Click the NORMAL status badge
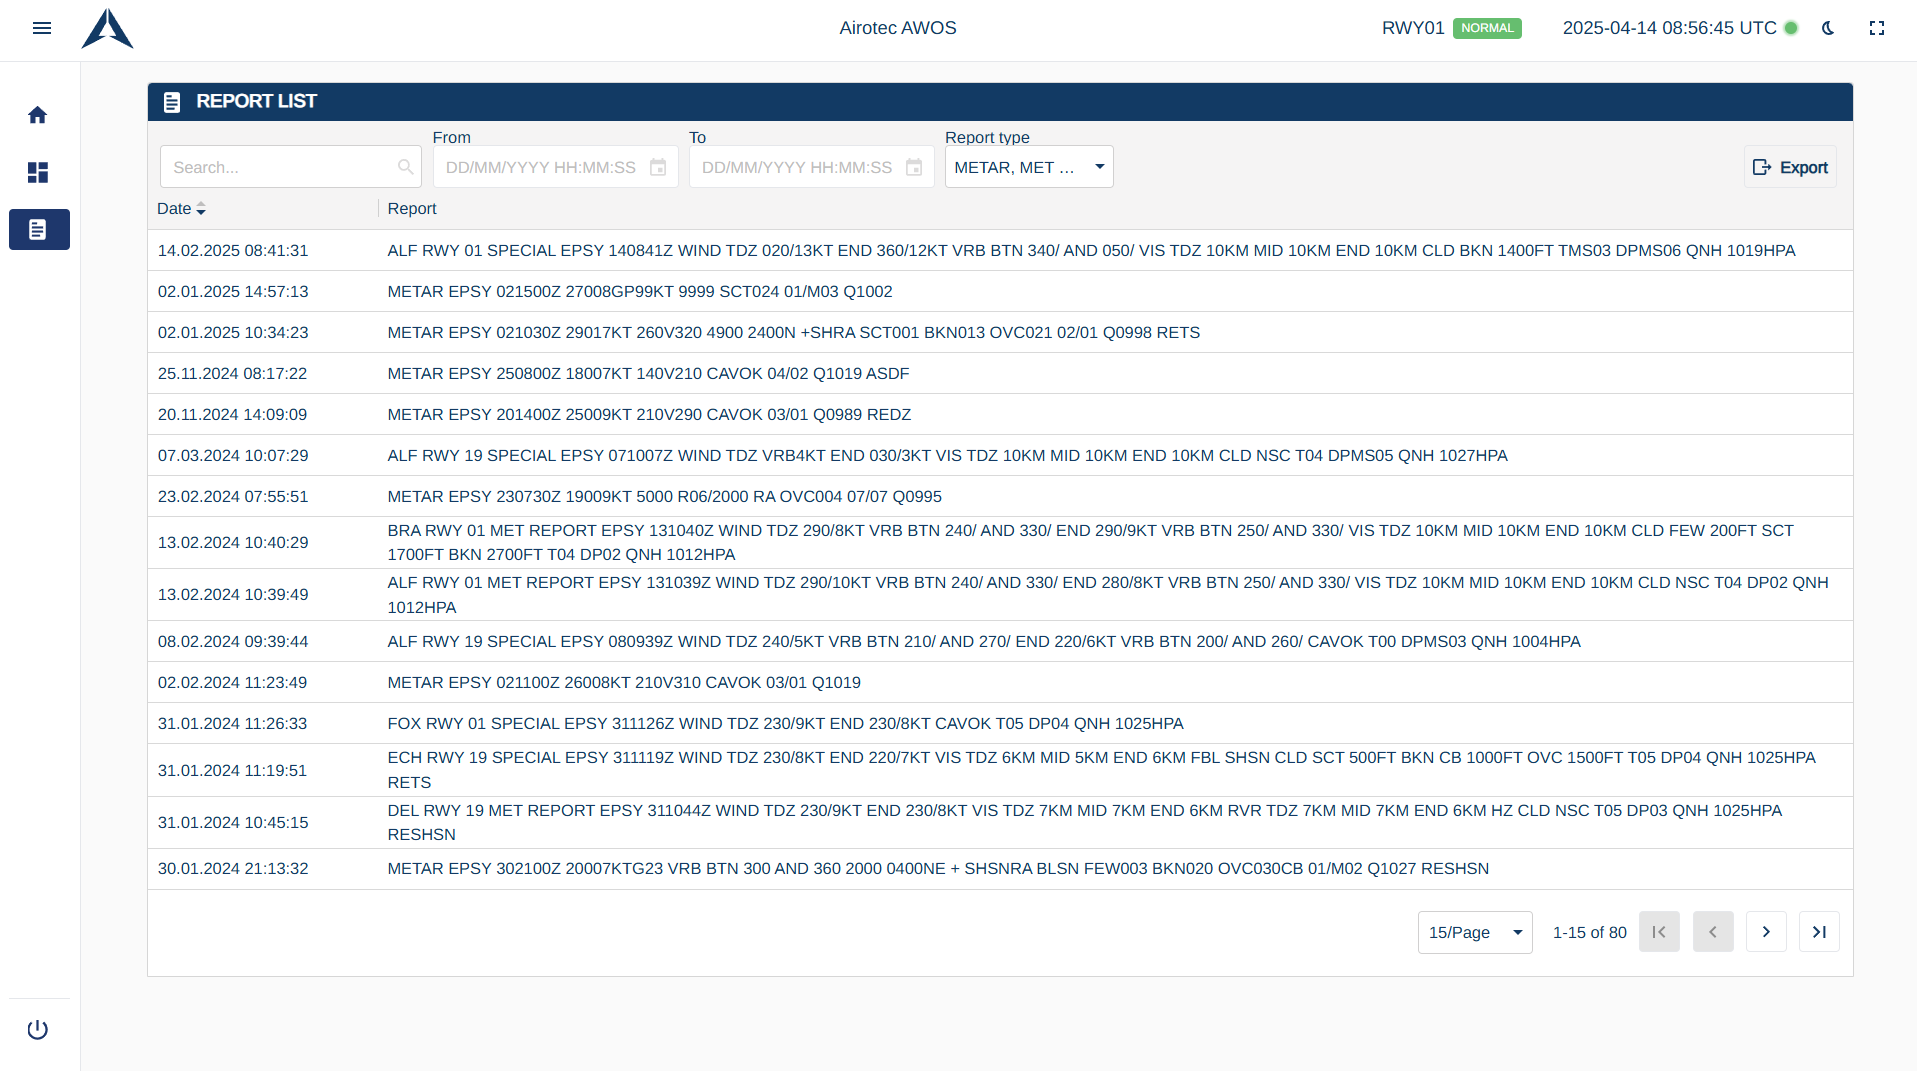This screenshot has height=1071, width=1917. click(1487, 28)
